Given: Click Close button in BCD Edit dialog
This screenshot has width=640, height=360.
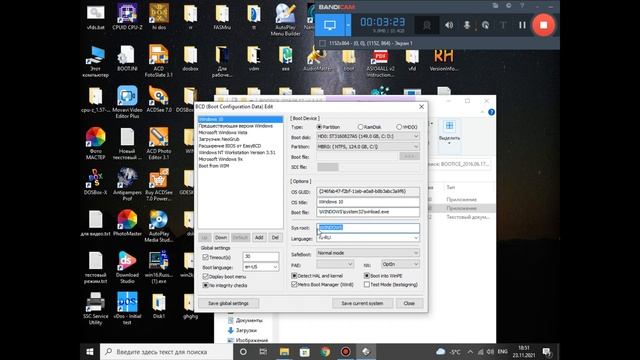Looking at the screenshot, I should [409, 303].
